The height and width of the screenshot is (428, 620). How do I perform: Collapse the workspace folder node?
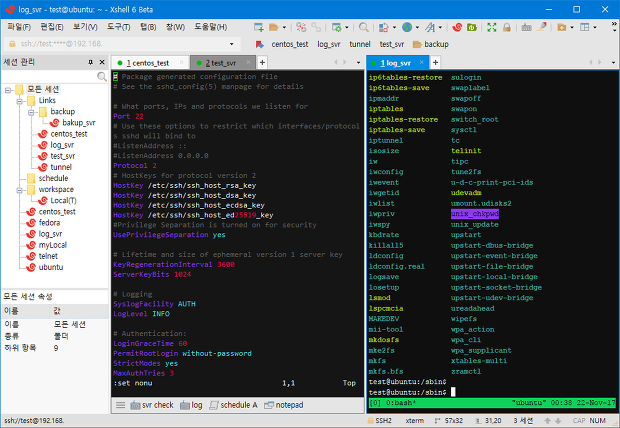pos(19,190)
